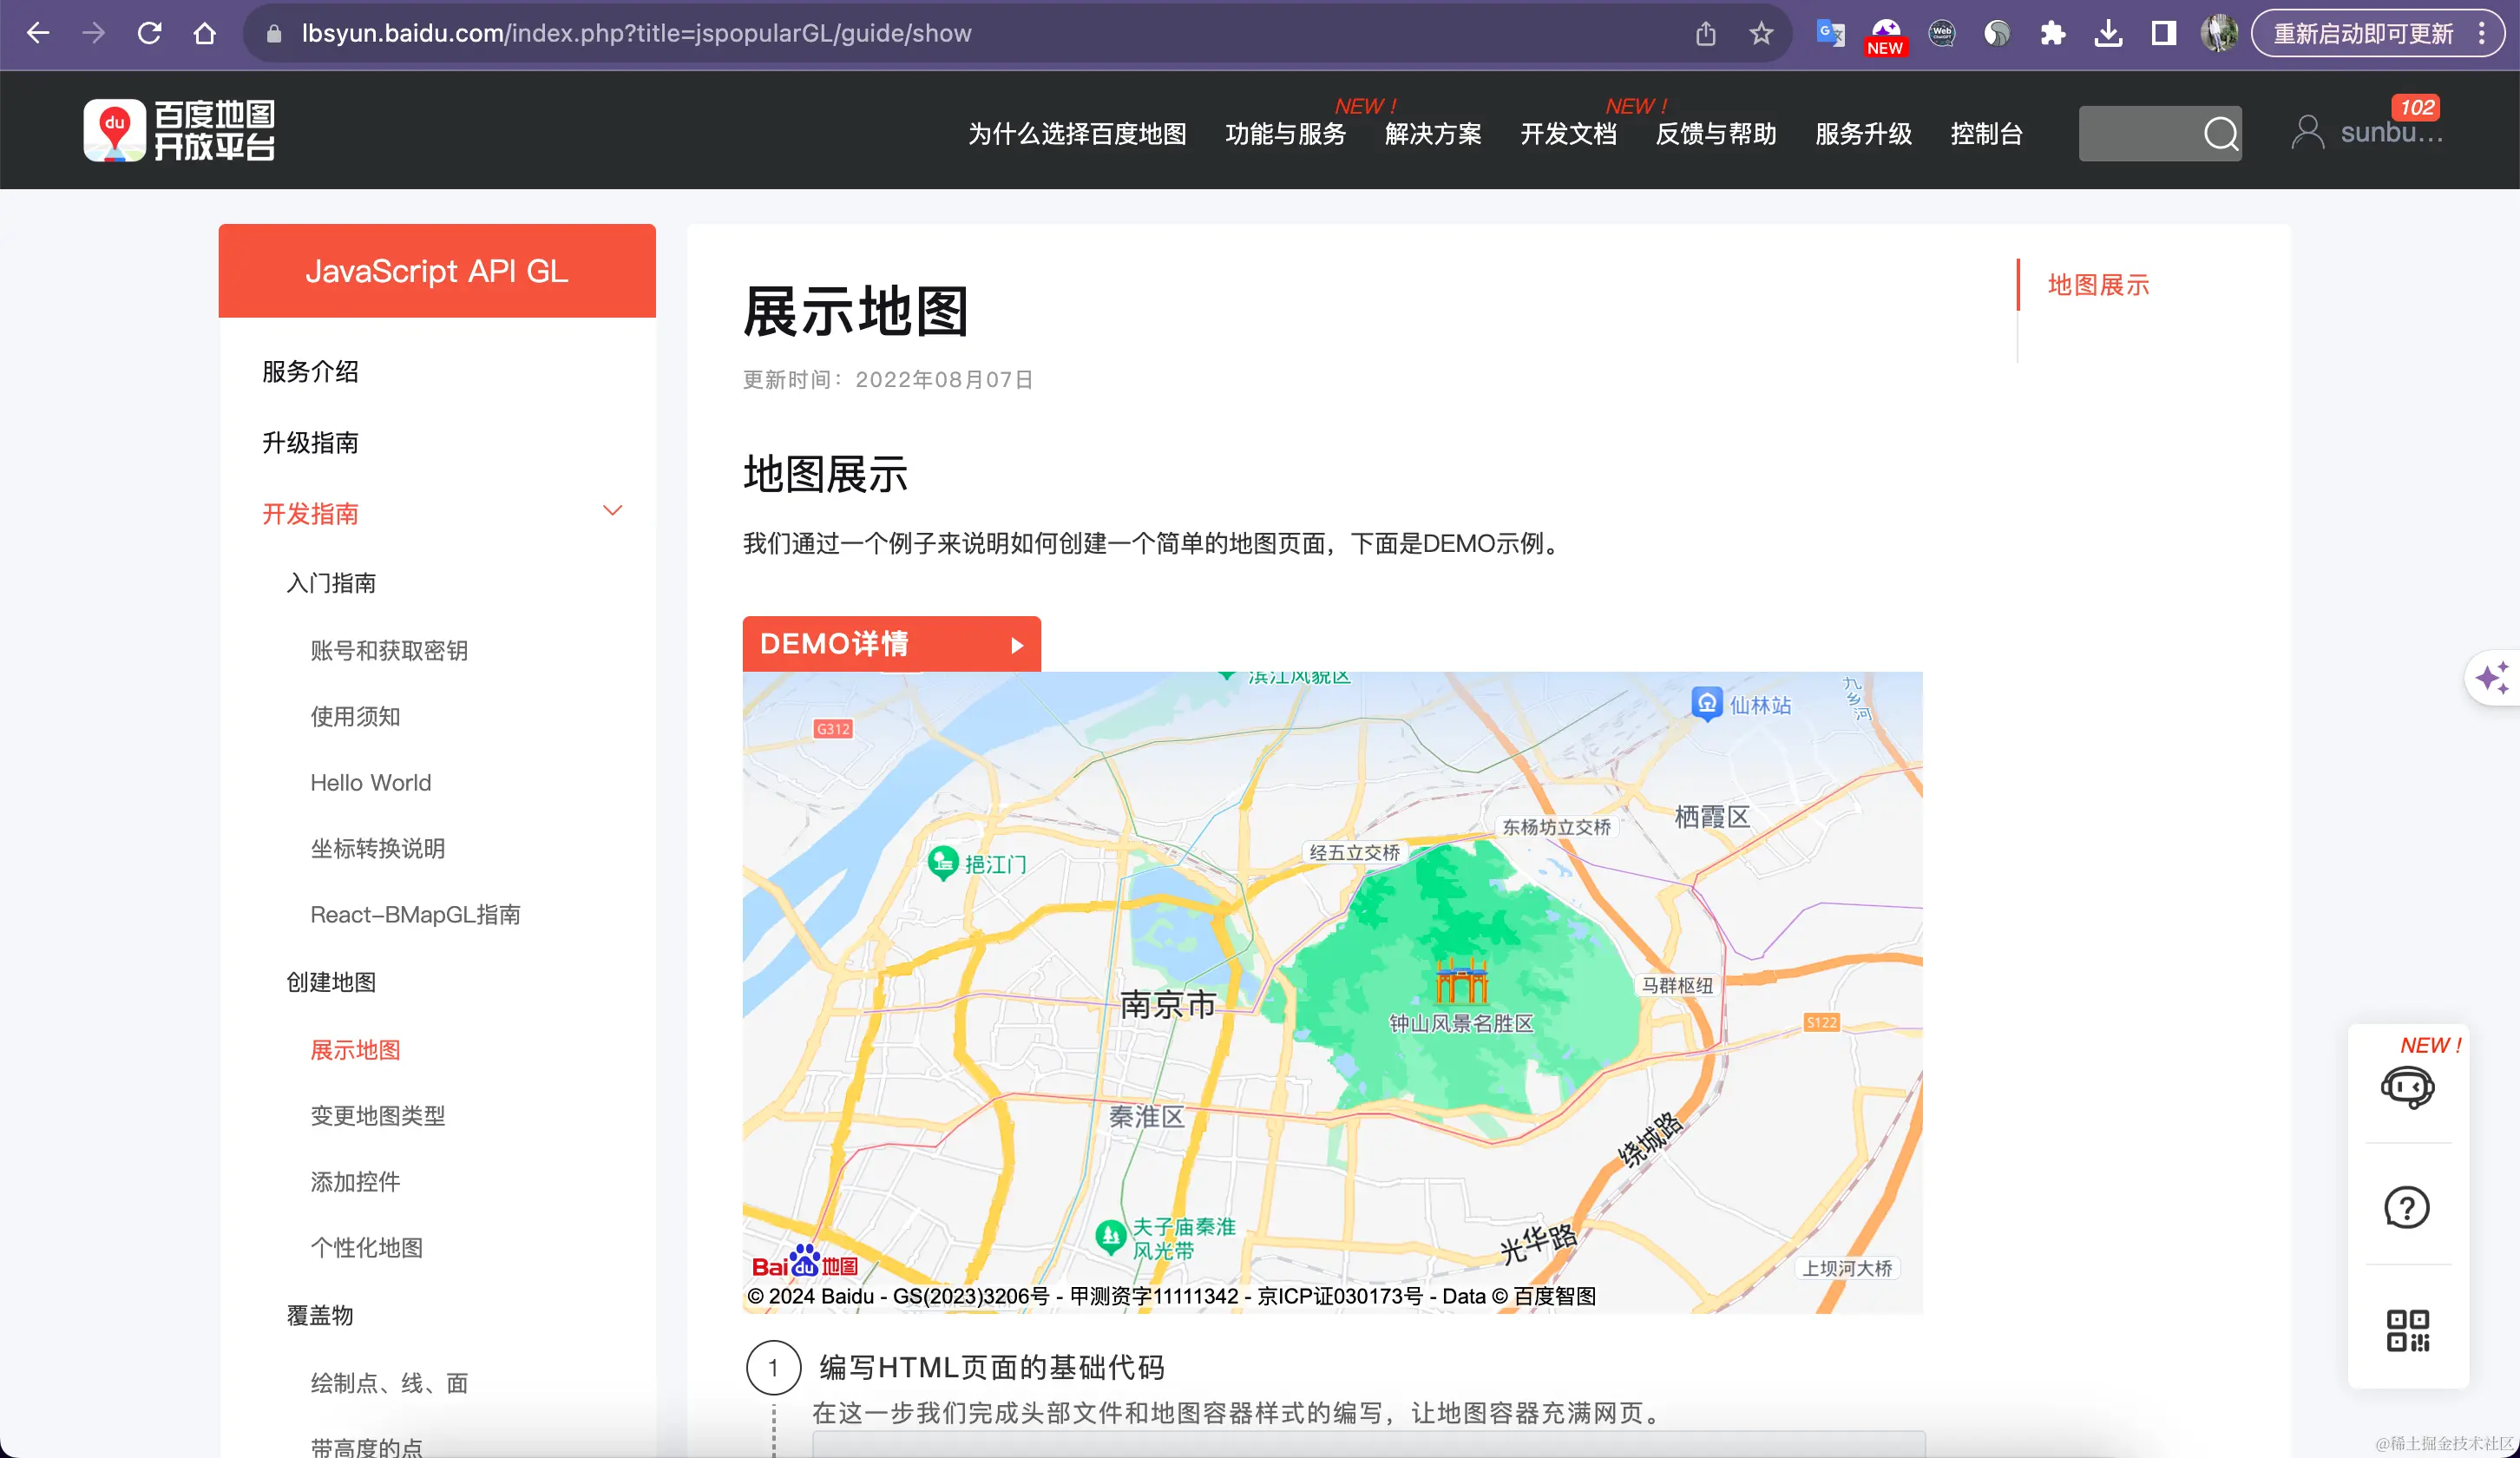Open the extensions puzzle menu
This screenshot has height=1458, width=2520.
[x=2053, y=34]
